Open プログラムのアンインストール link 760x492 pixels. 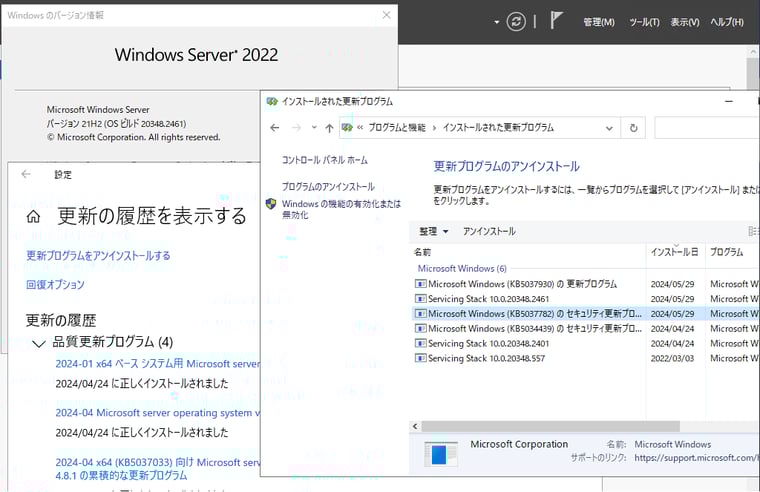(x=328, y=187)
